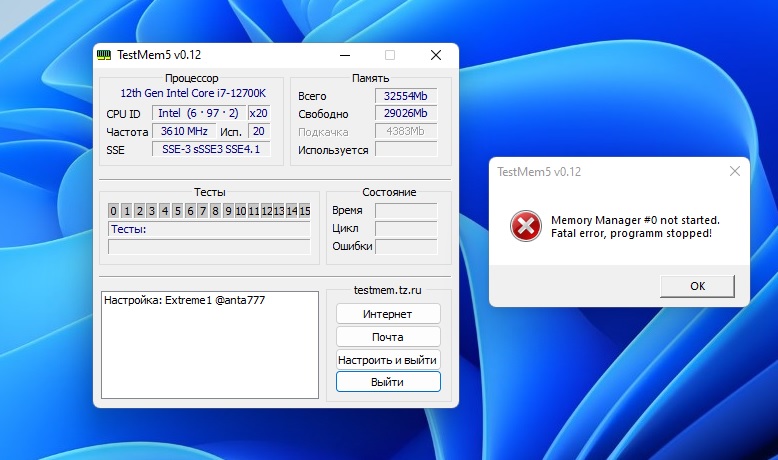Select test box number 6

click(190, 211)
